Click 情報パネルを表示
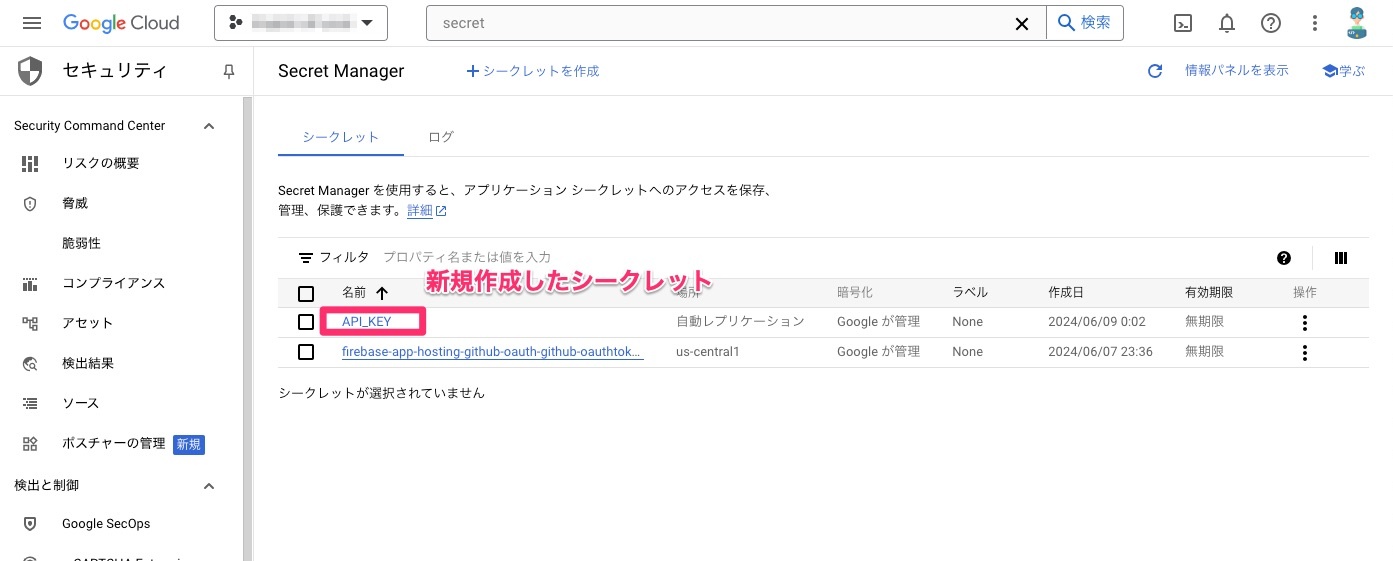 pos(1237,70)
